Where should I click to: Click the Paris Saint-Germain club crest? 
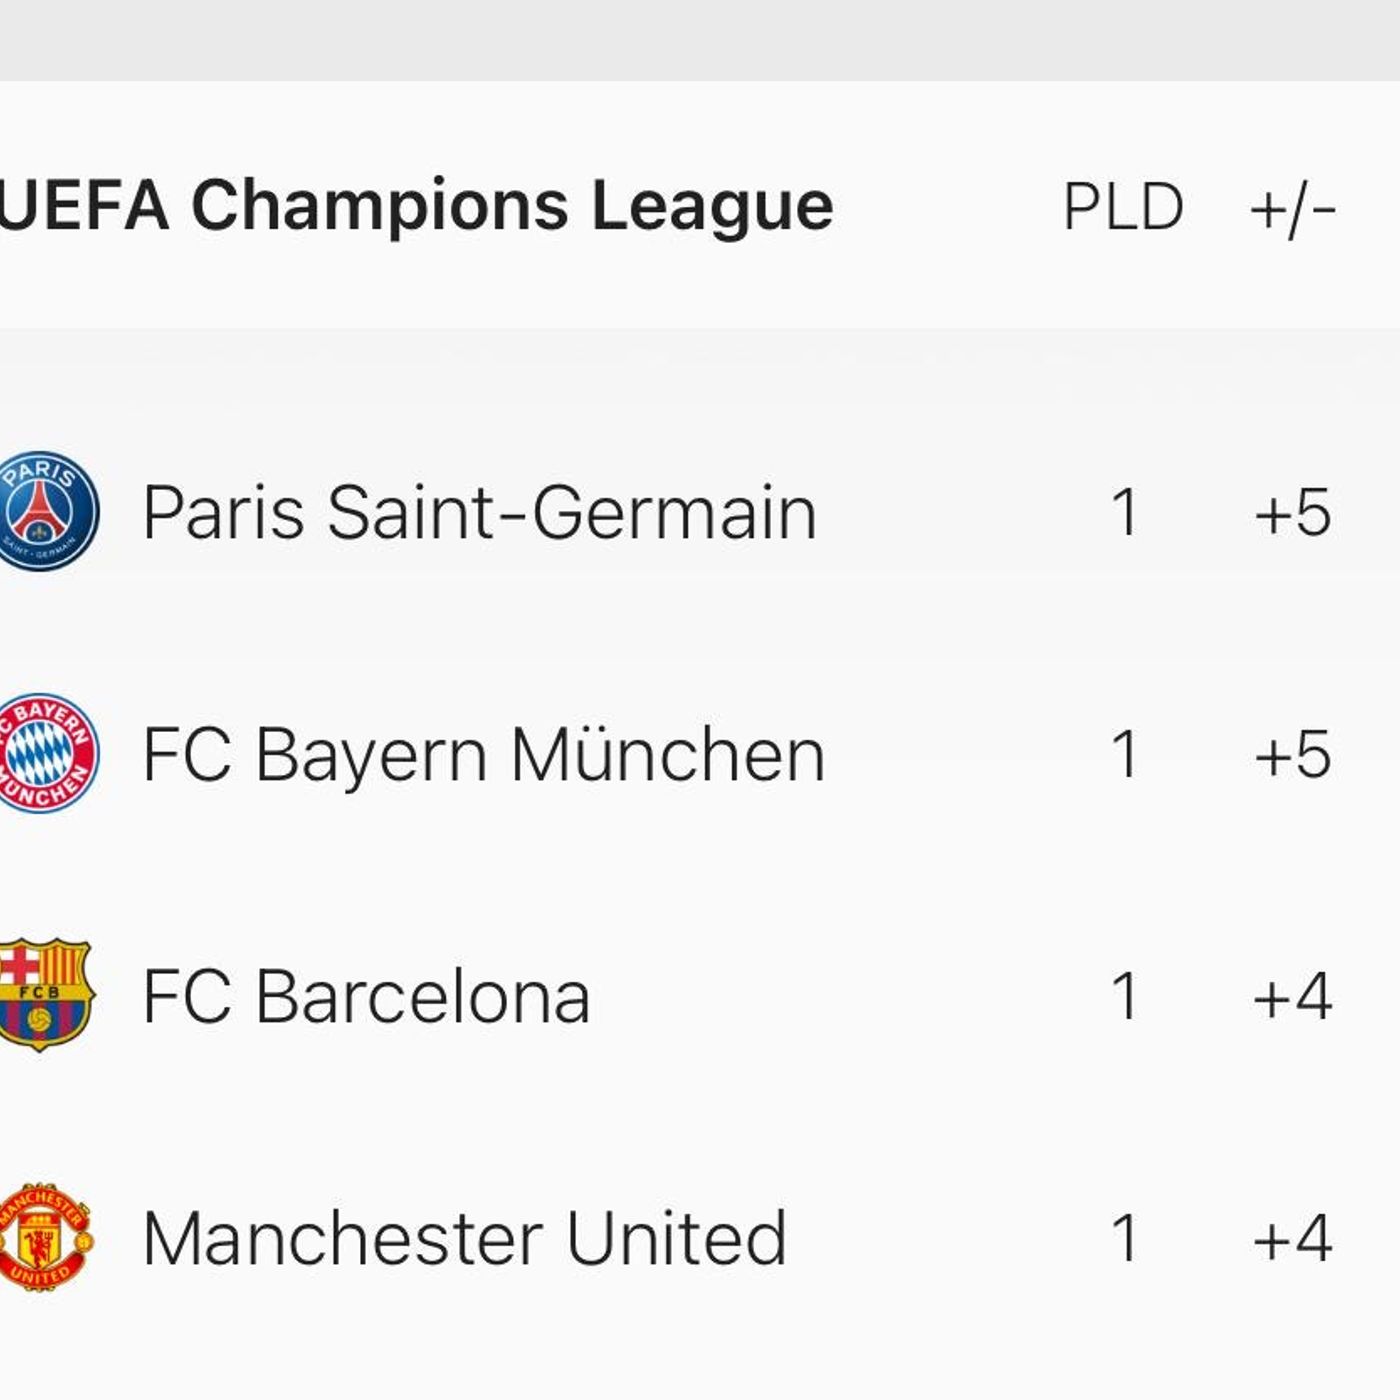tap(48, 511)
